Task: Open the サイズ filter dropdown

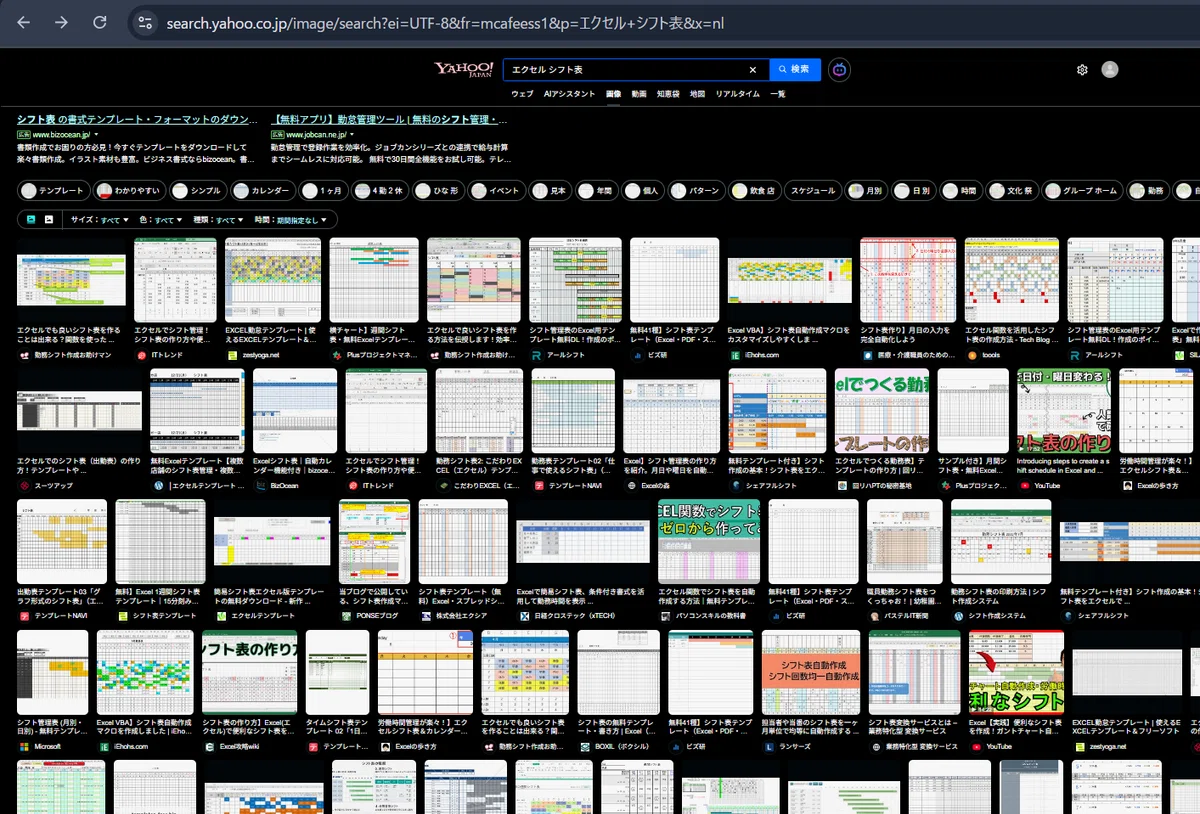Action: pyautogui.click(x=99, y=219)
